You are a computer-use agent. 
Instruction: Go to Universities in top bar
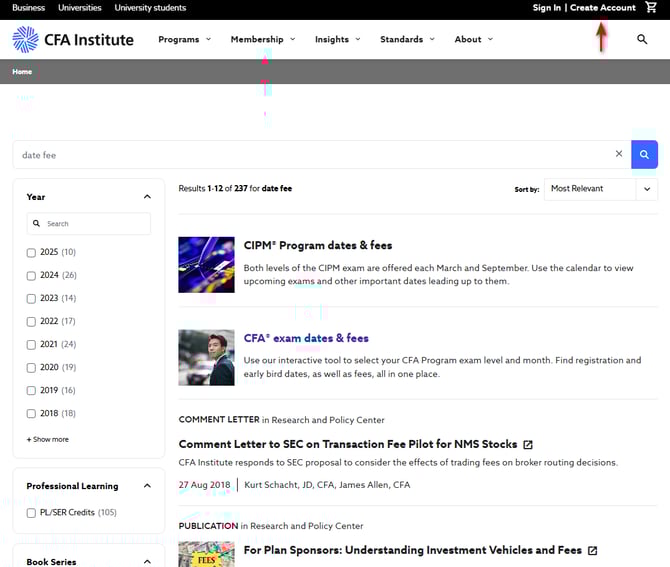(x=80, y=8)
